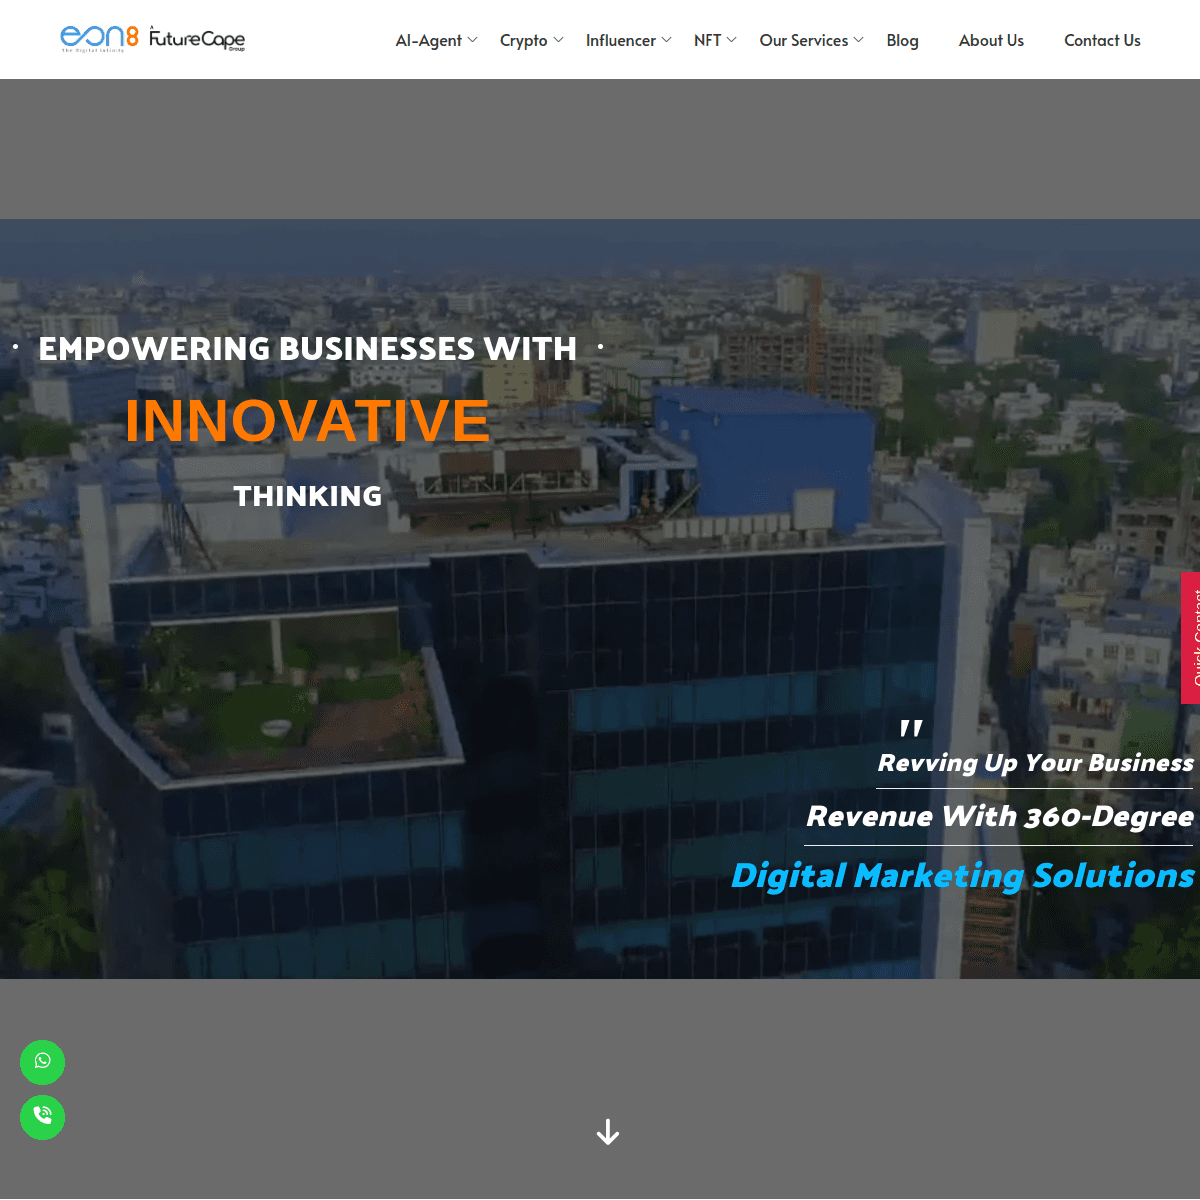Open the AI-Agent menu item
The image size is (1200, 1200).
[428, 40]
